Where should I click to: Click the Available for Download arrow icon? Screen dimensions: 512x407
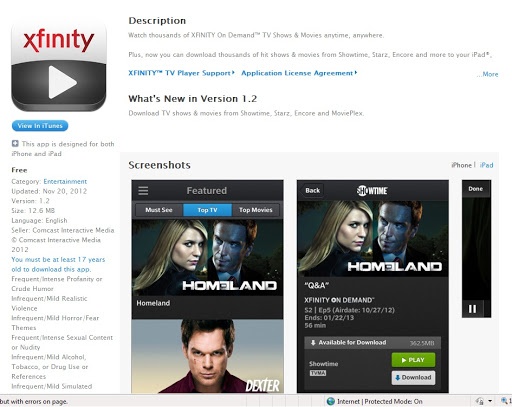click(x=313, y=342)
